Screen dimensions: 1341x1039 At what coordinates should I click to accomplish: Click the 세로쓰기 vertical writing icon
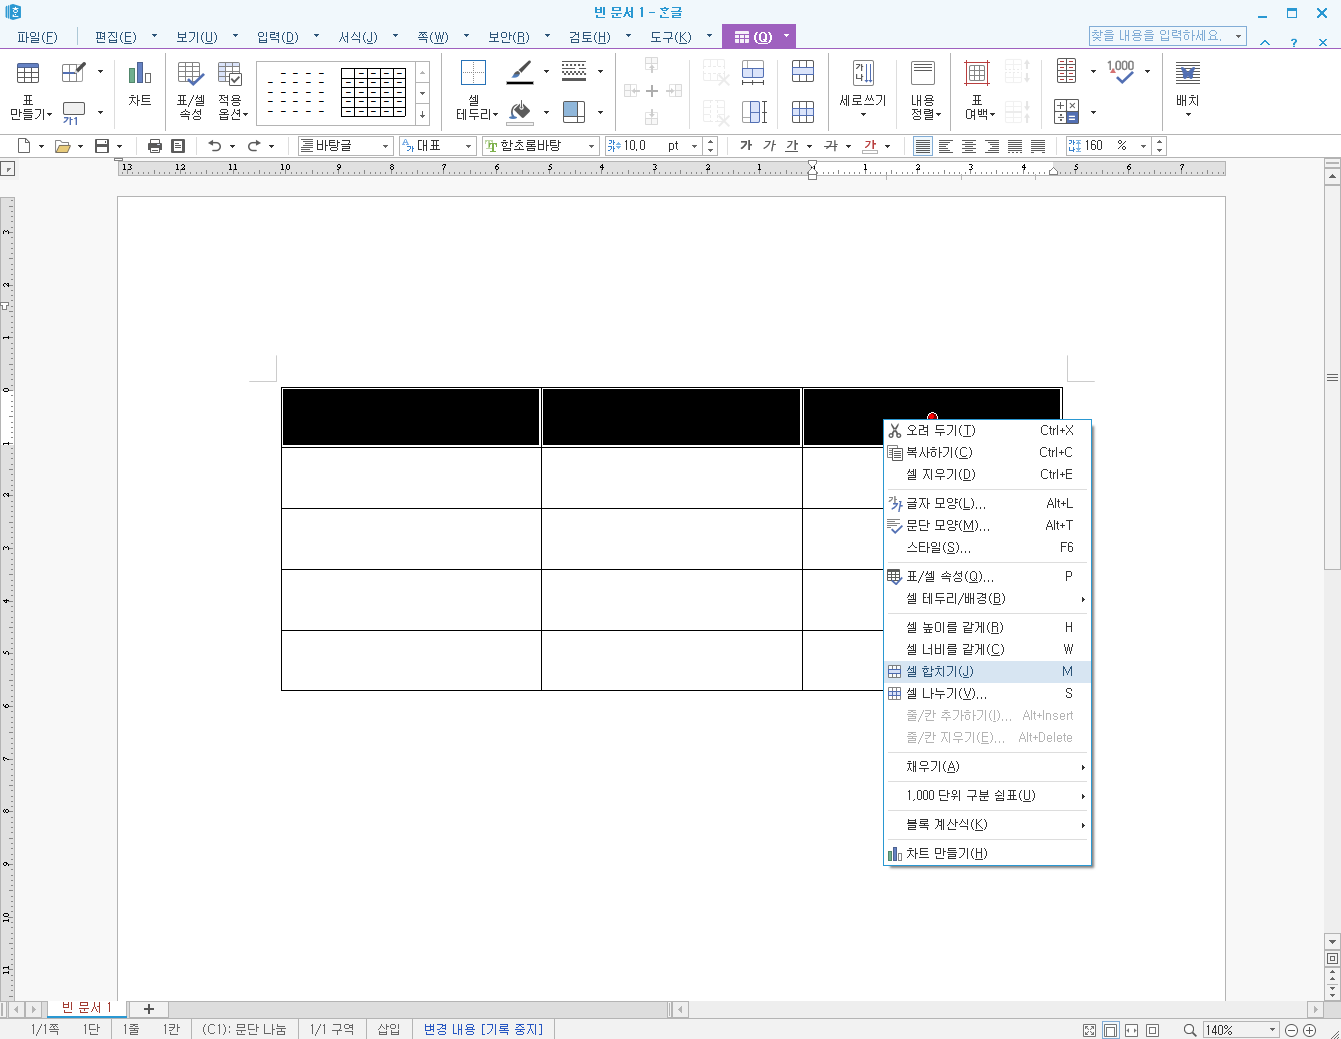pyautogui.click(x=863, y=73)
